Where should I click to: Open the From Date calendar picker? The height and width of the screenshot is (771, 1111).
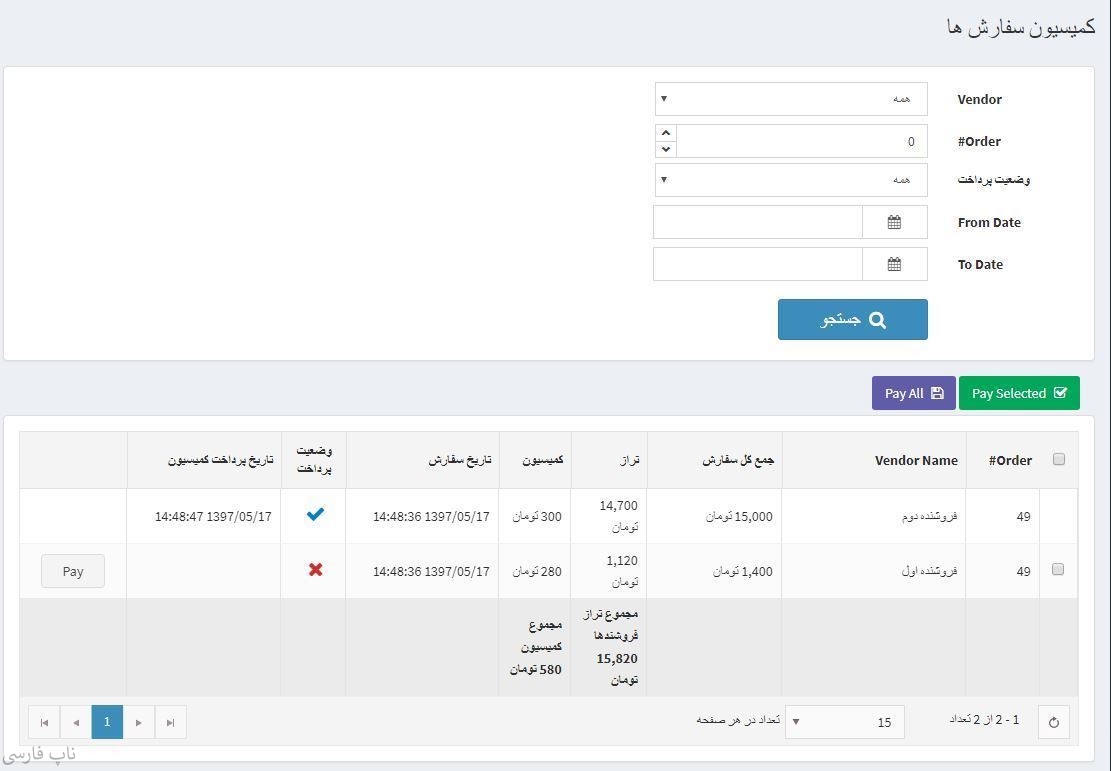[x=894, y=222]
